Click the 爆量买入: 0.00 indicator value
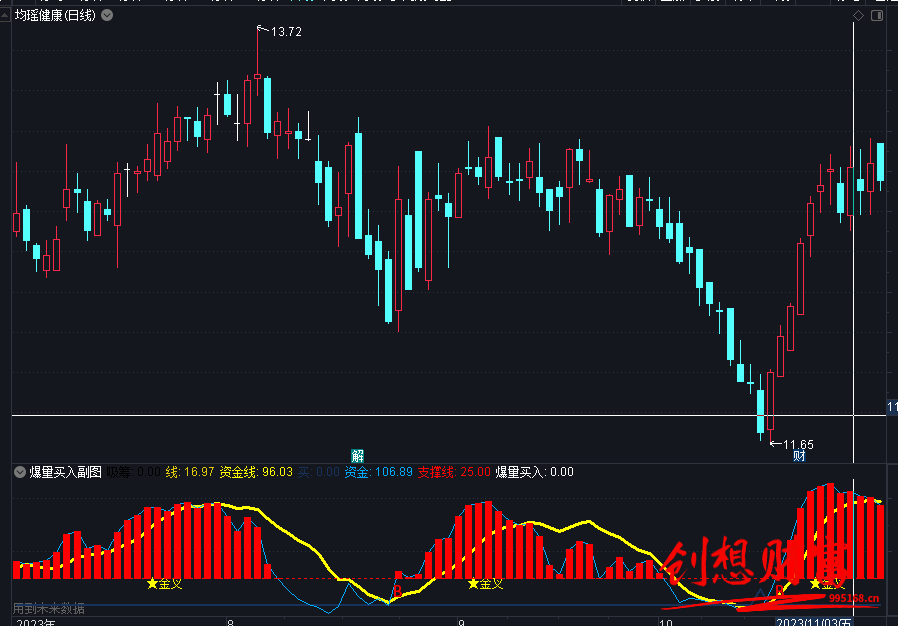898x626 pixels. tap(534, 472)
